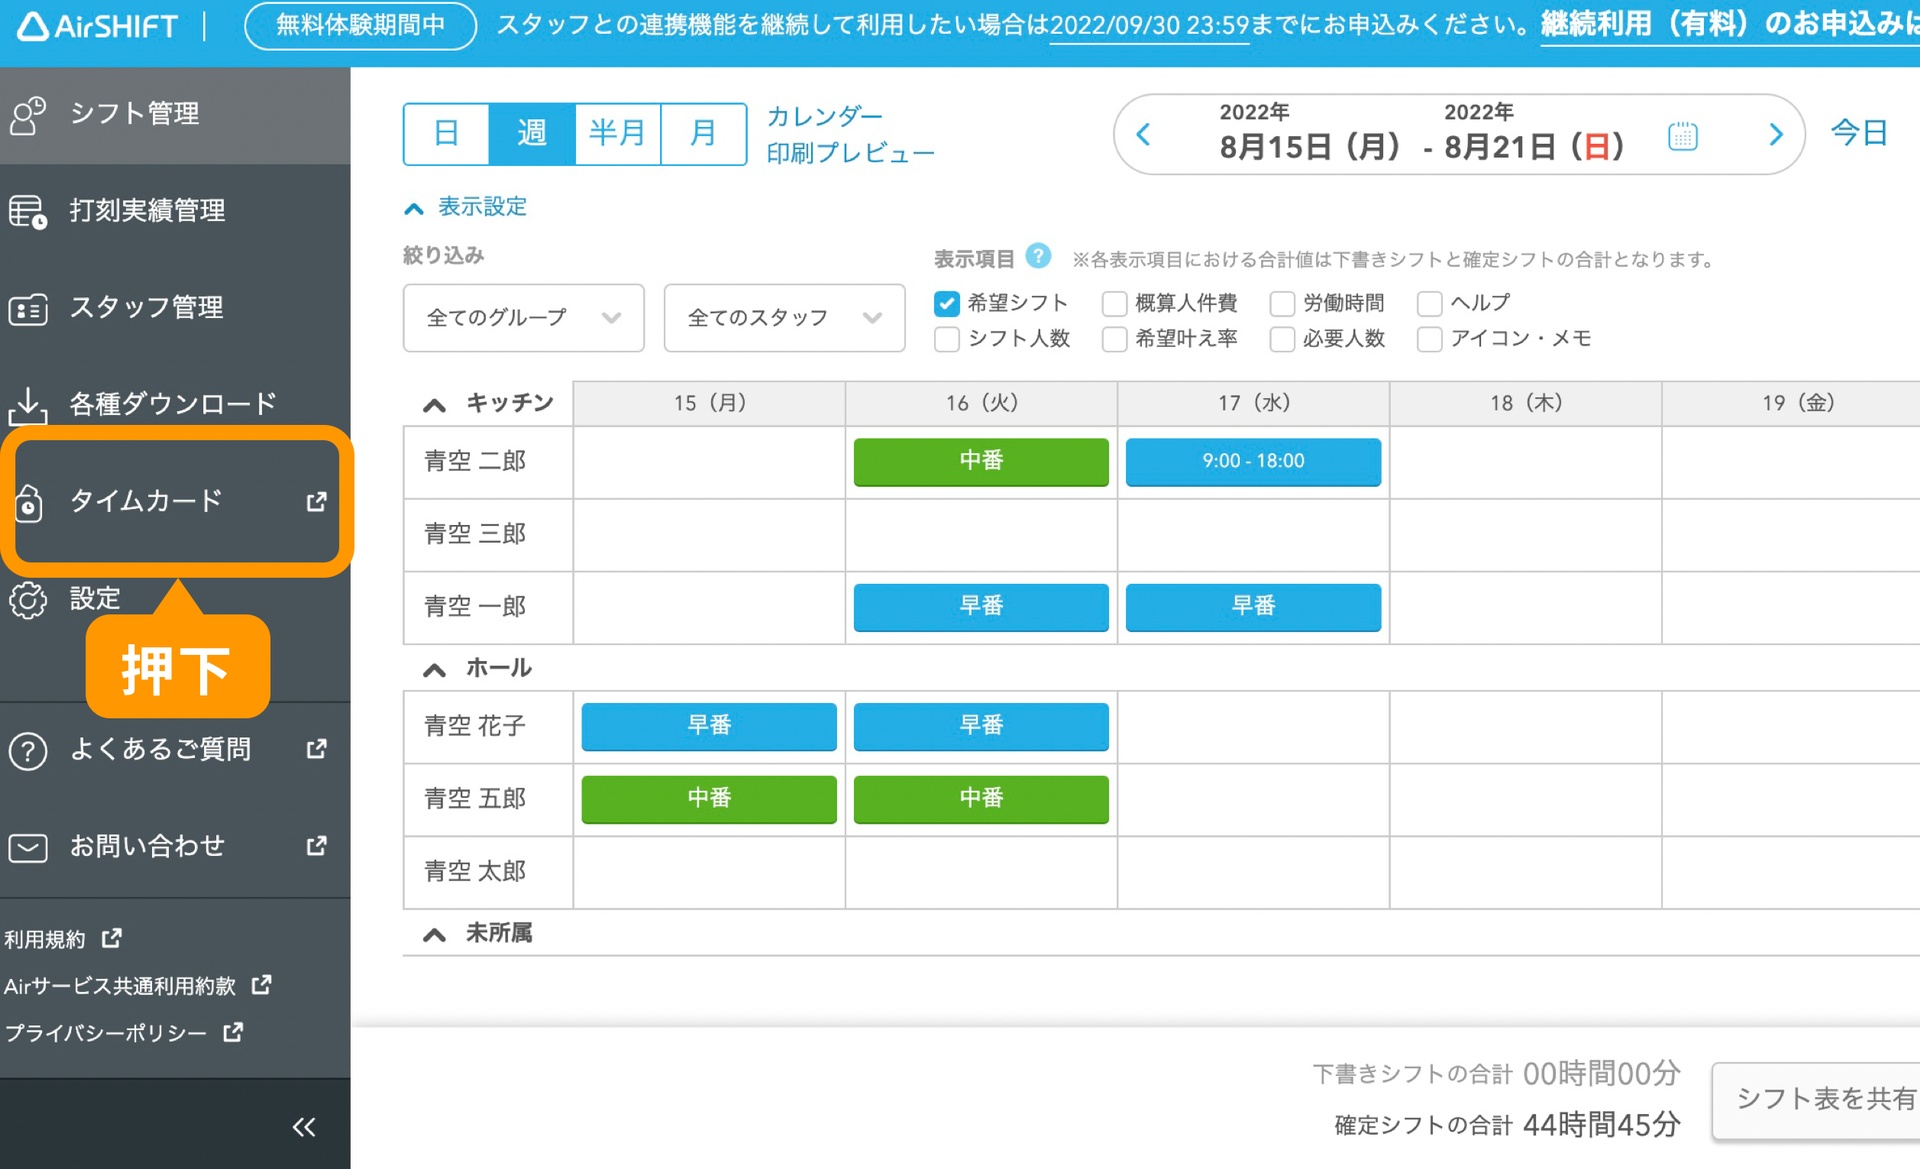Check the シフト人数 checkbox
This screenshot has width=1920, height=1169.
(946, 339)
